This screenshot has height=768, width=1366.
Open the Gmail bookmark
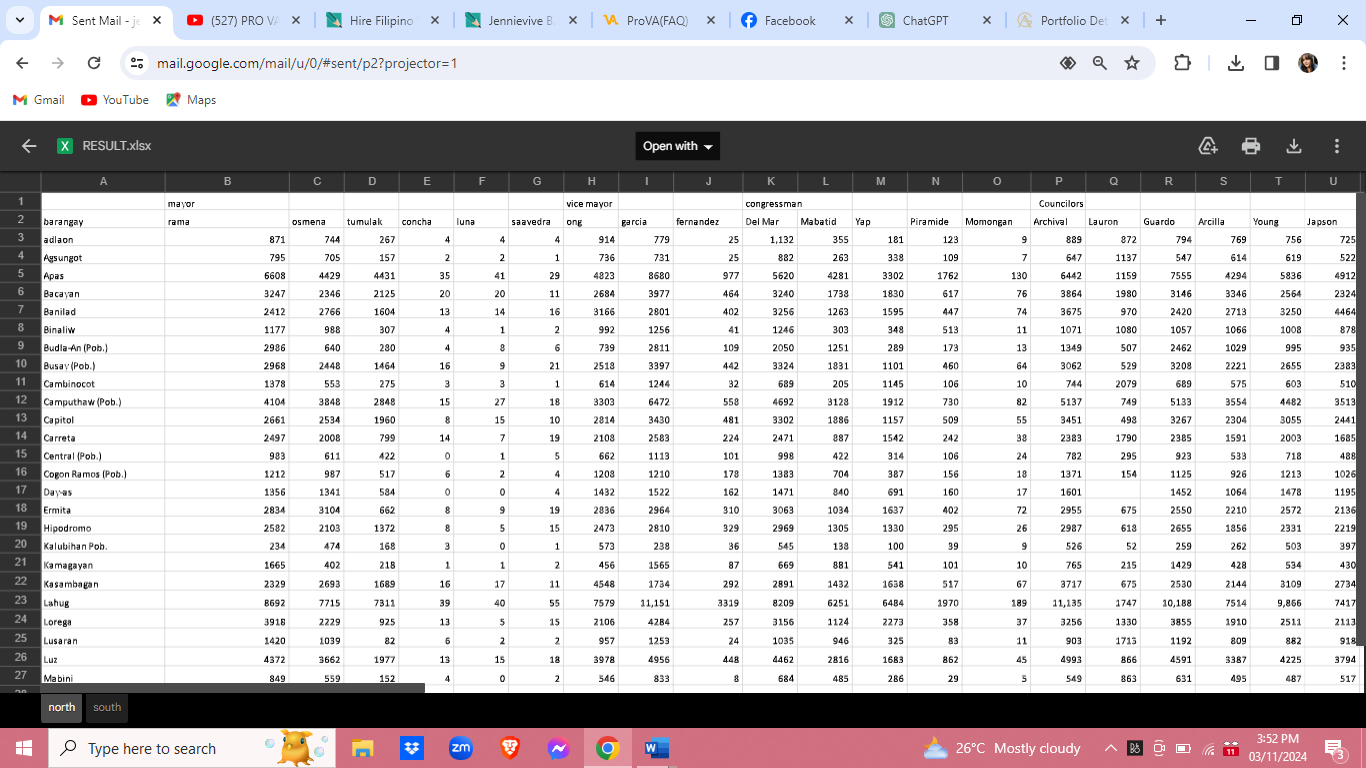pyautogui.click(x=39, y=100)
